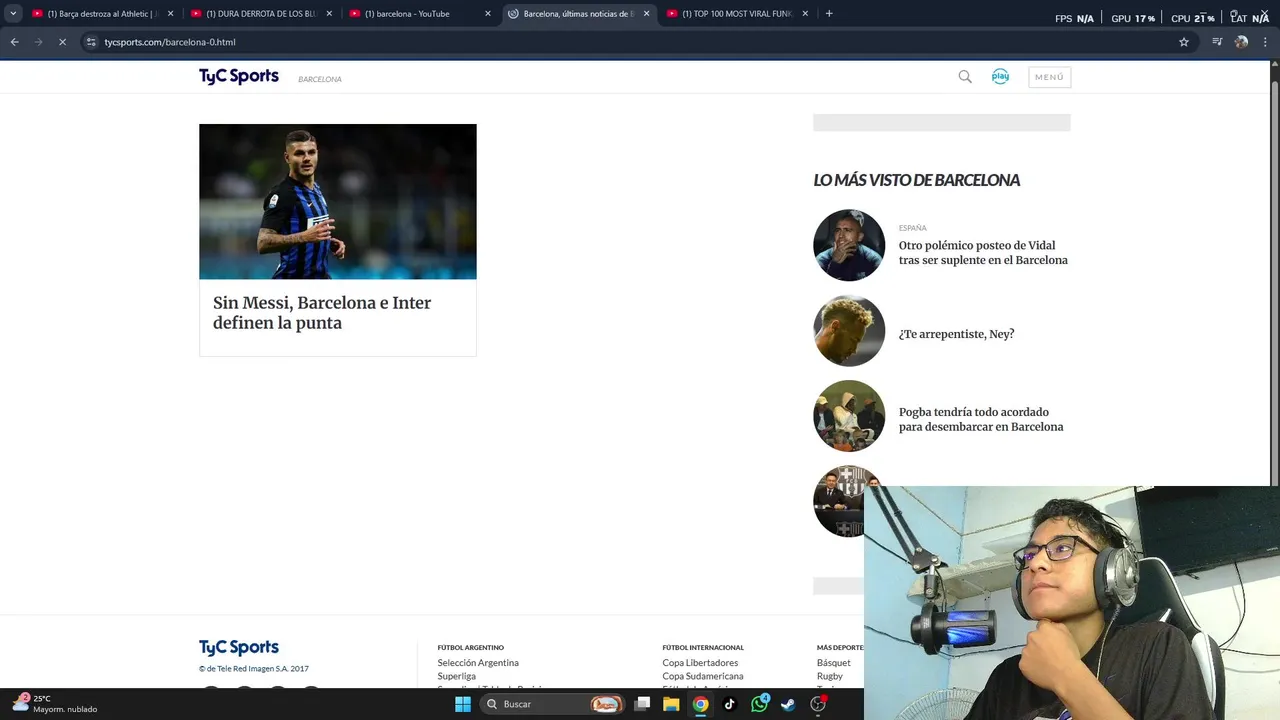Switch to 'Barça destroza al Athletic' tab
Viewport: 1280px width, 720px height.
[103, 14]
